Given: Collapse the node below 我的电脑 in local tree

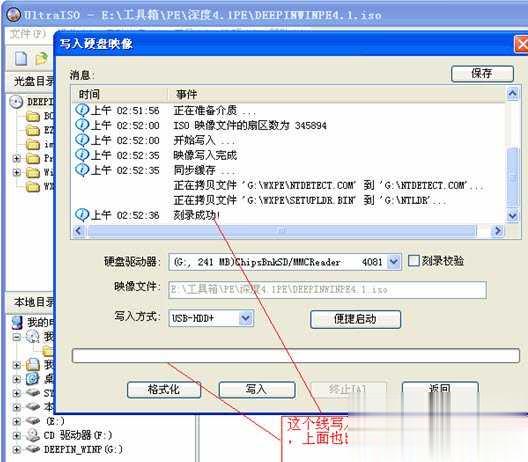Looking at the screenshot, I should point(16,337).
